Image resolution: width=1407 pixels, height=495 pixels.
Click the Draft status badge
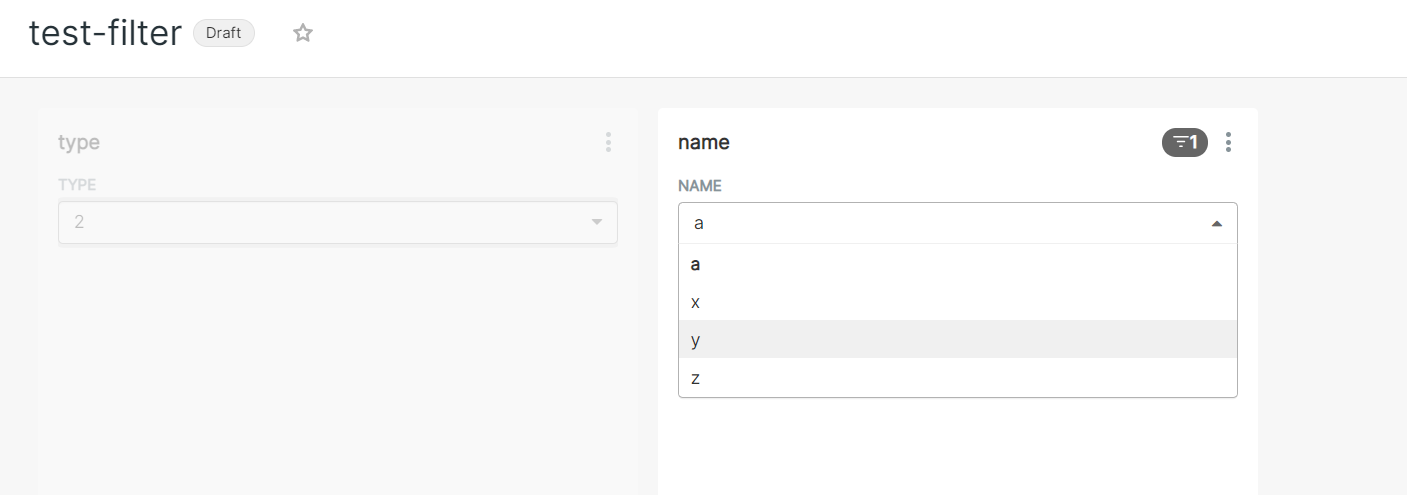pos(224,33)
